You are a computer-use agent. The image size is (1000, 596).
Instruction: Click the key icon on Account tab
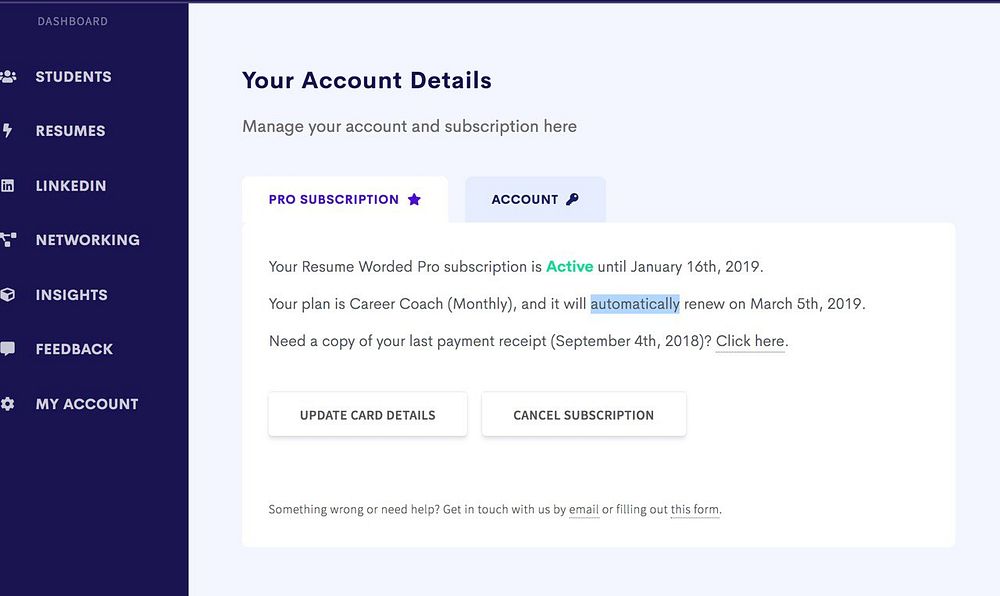[x=572, y=200]
